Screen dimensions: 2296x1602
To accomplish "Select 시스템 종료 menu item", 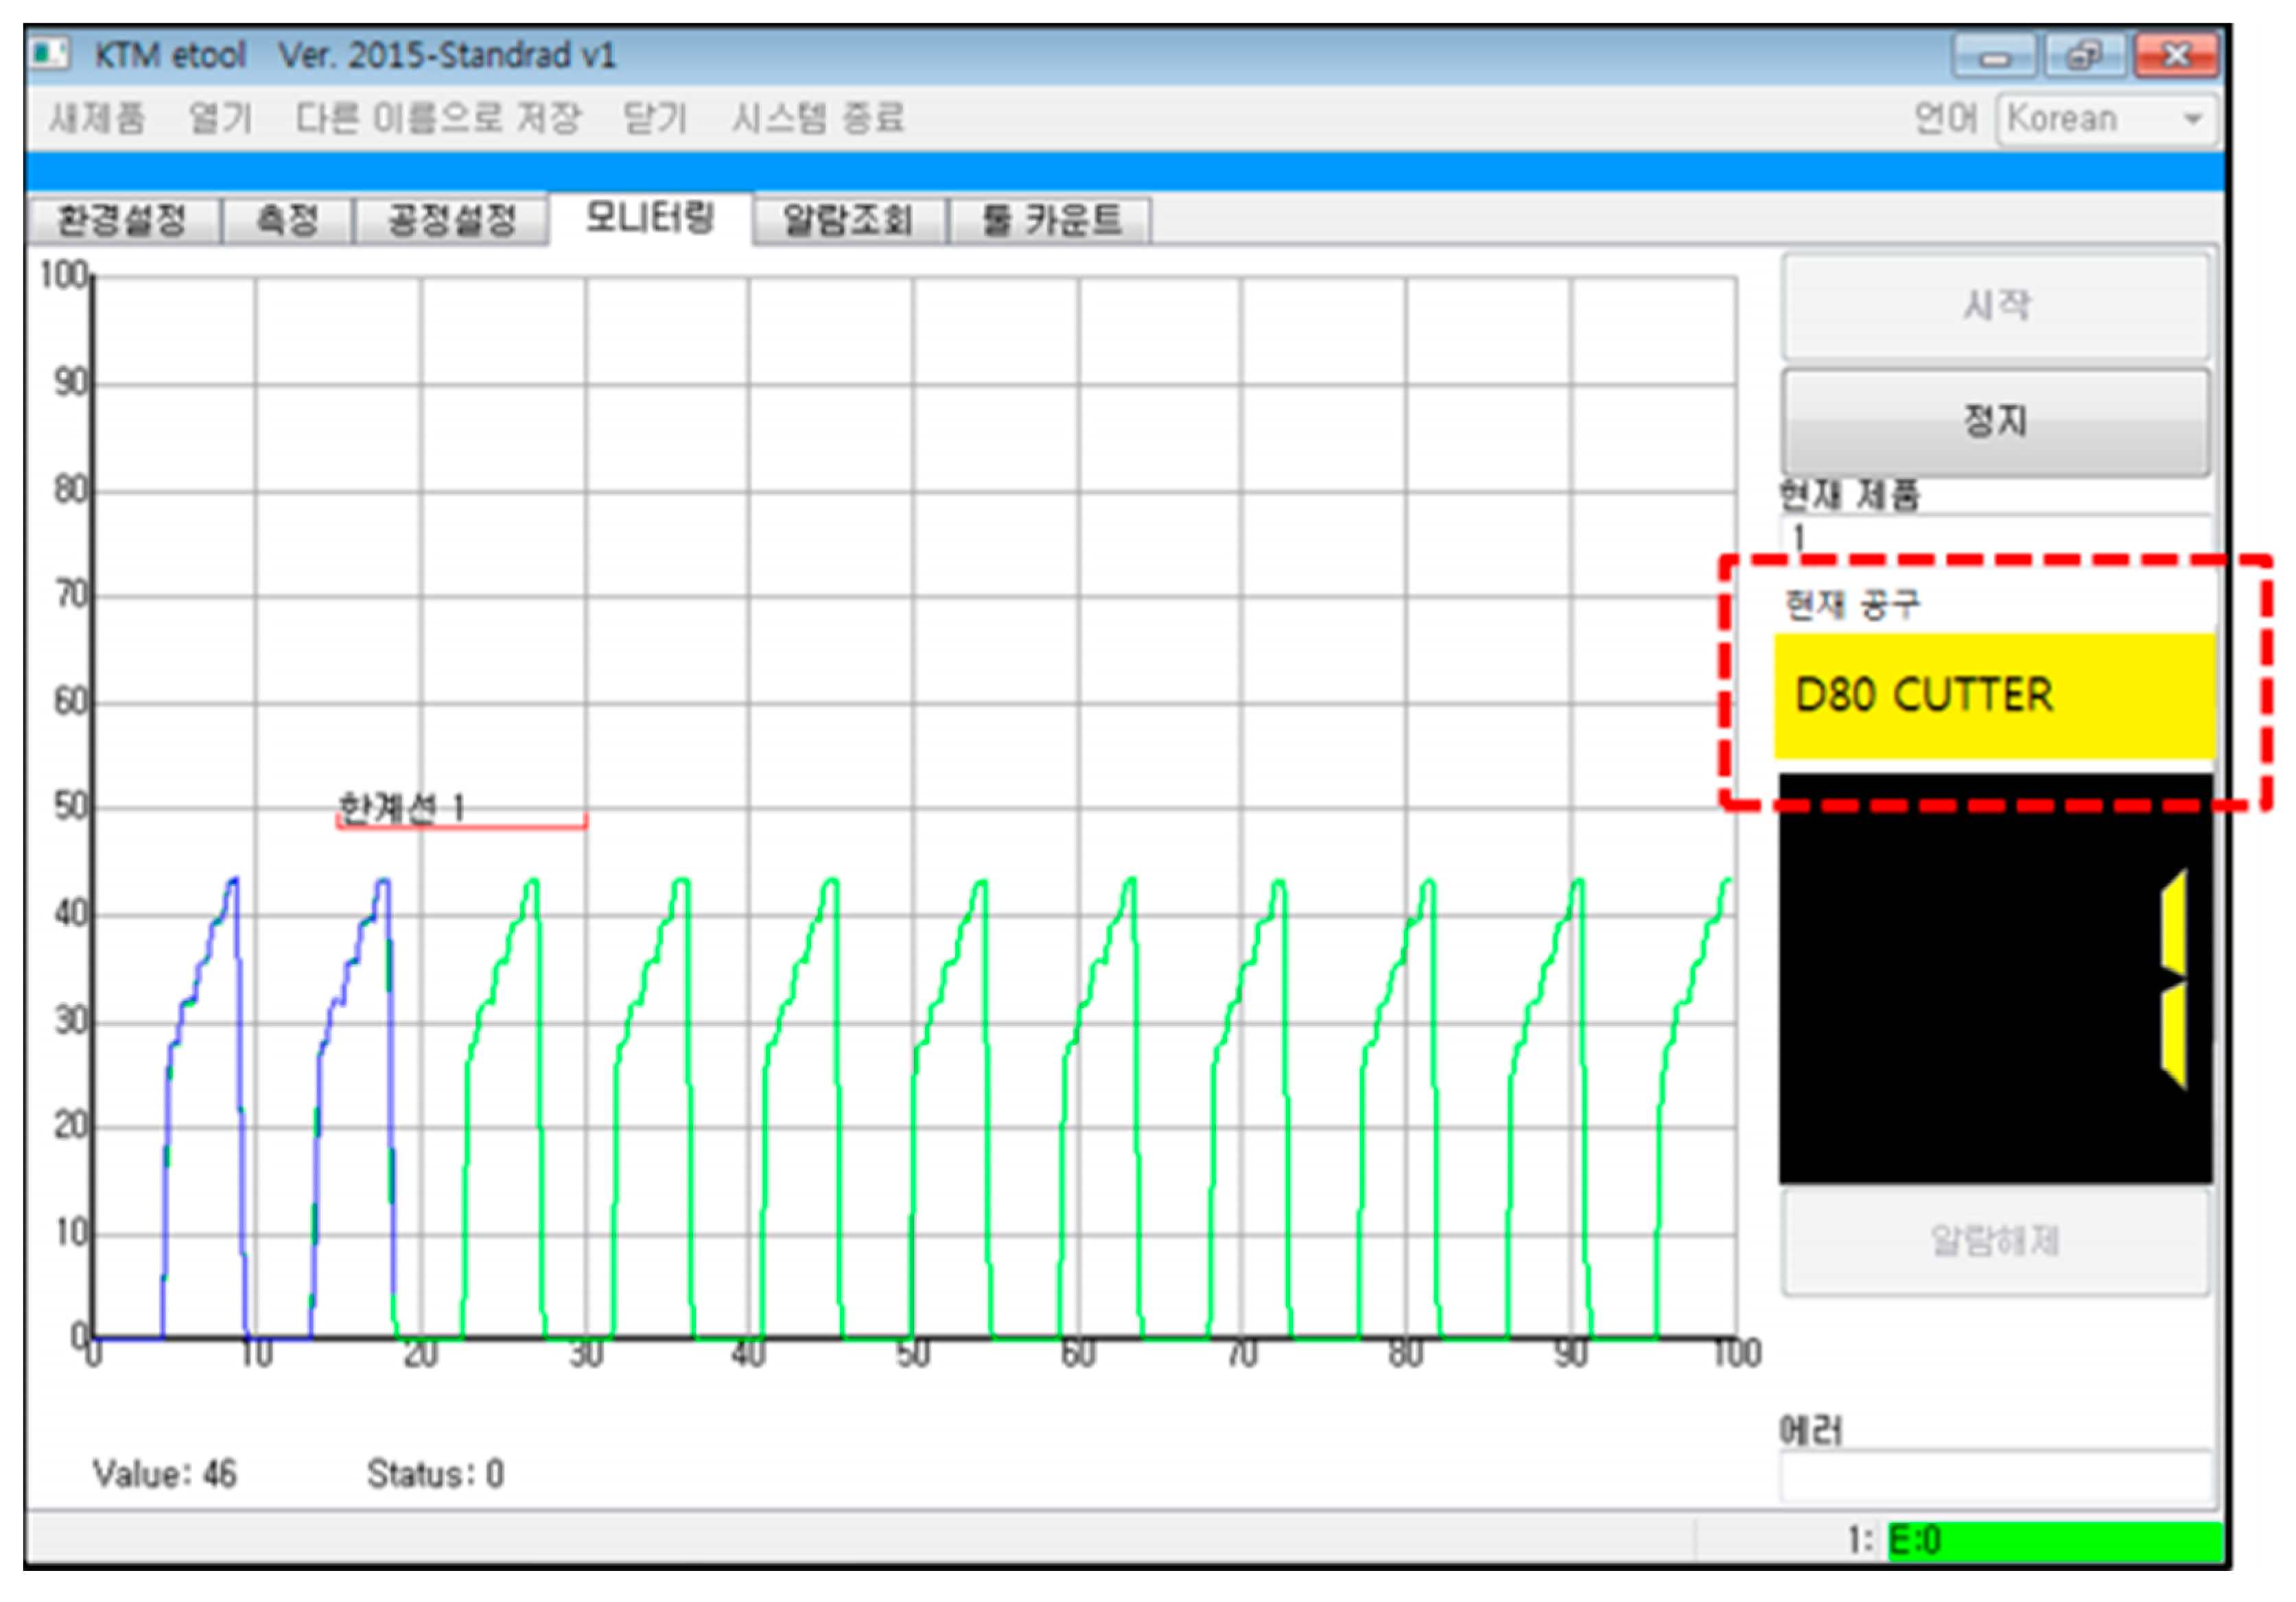I will 818,119.
